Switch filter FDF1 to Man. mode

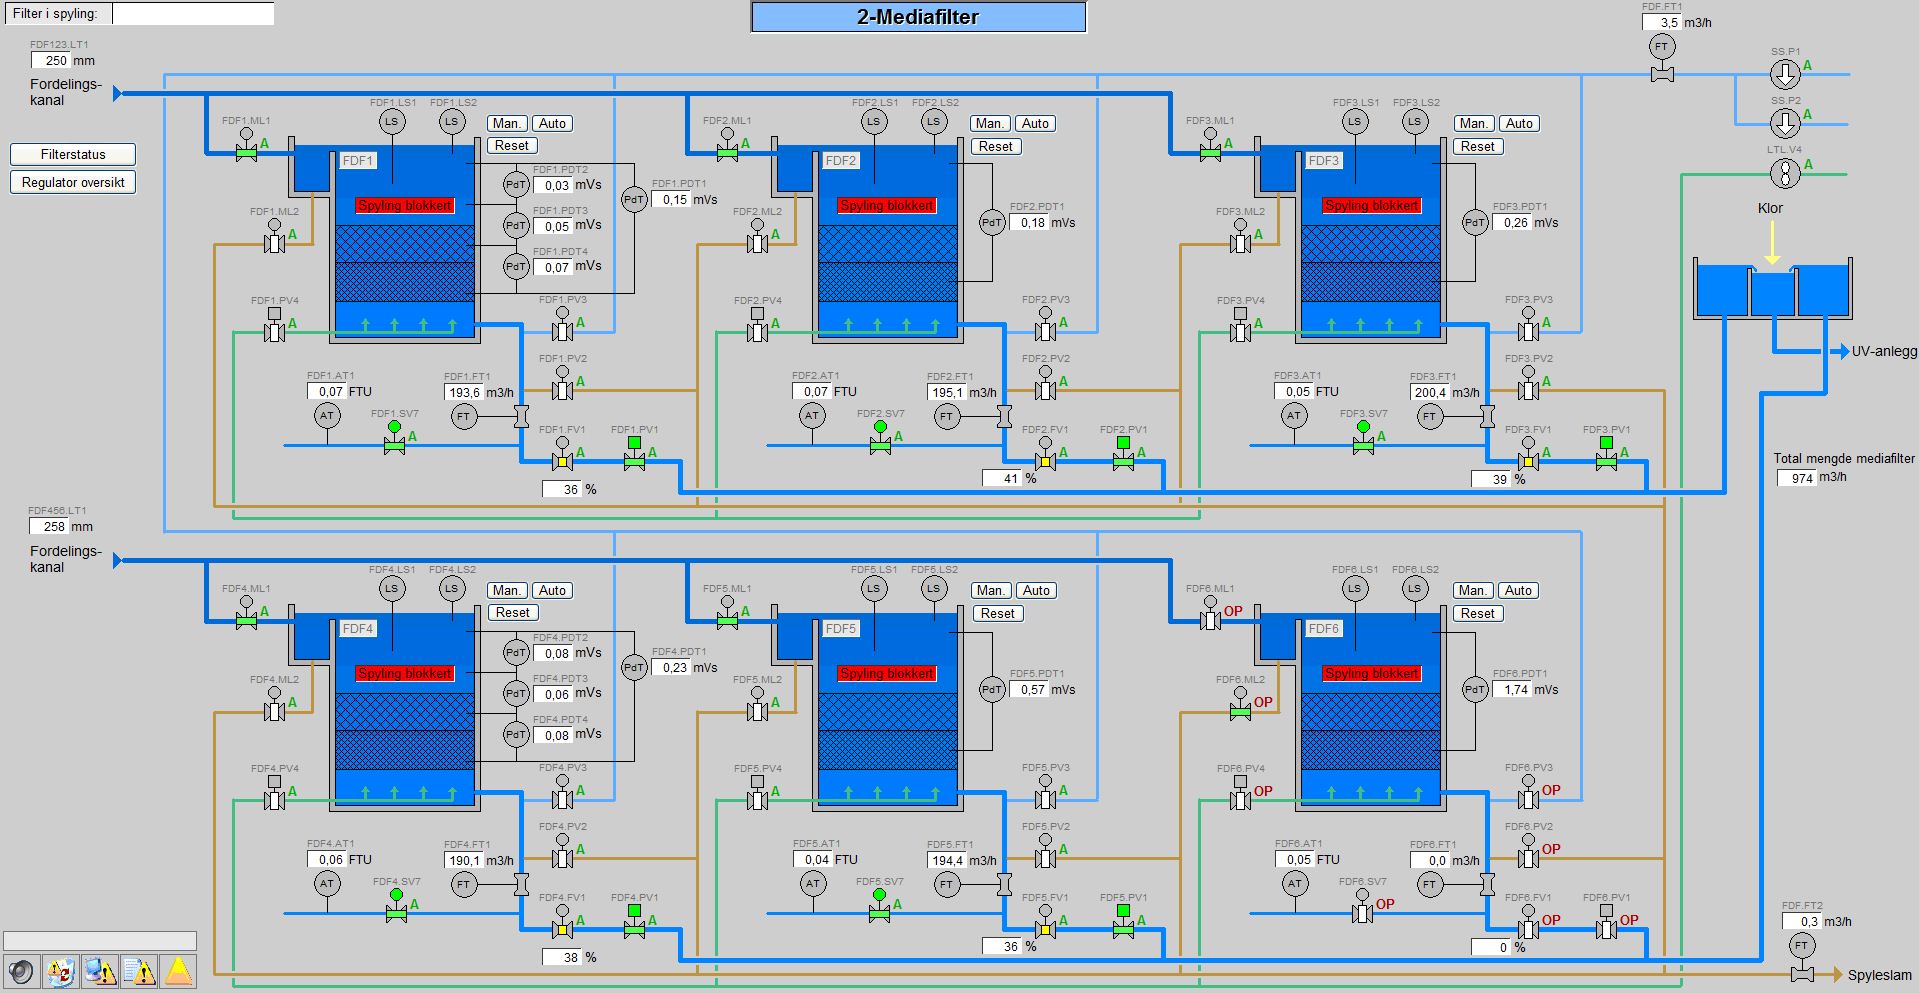[507, 123]
